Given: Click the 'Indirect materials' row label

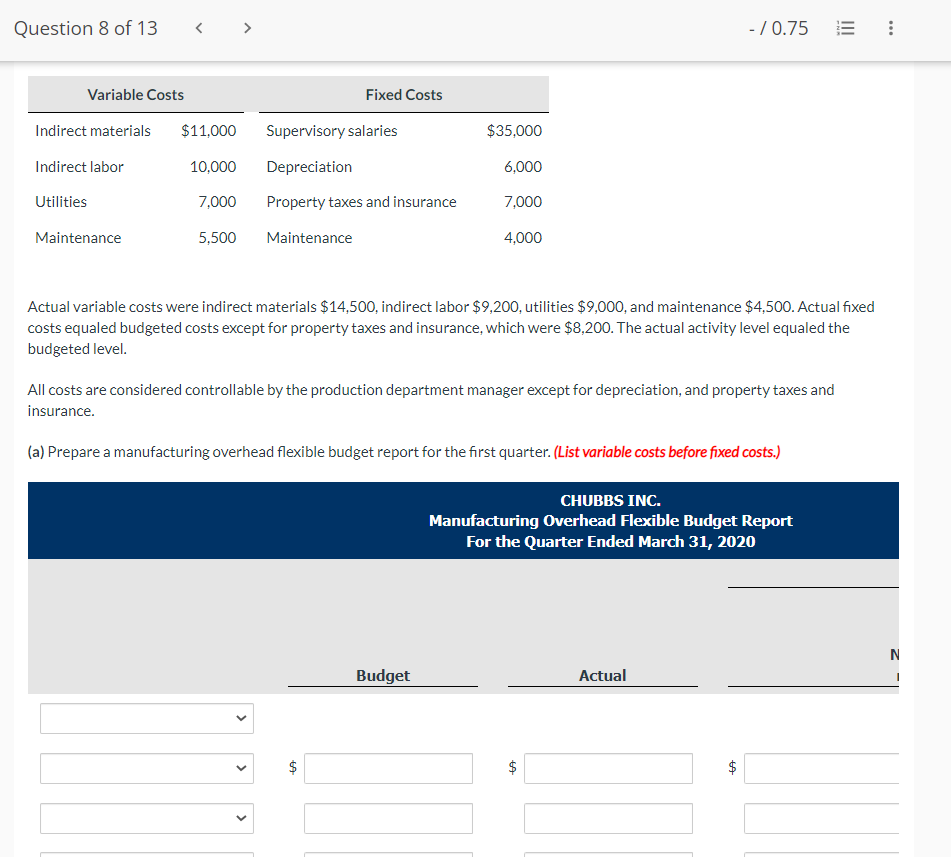Looking at the screenshot, I should point(93,130).
